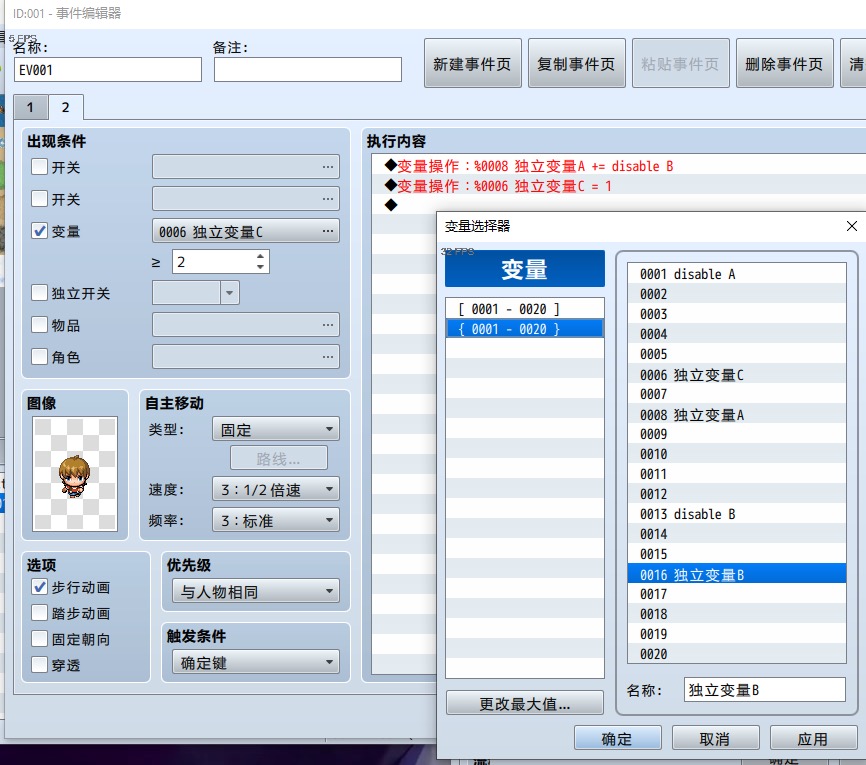Enable 角色 condition checkbox
This screenshot has height=765, width=866.
coord(39,356)
